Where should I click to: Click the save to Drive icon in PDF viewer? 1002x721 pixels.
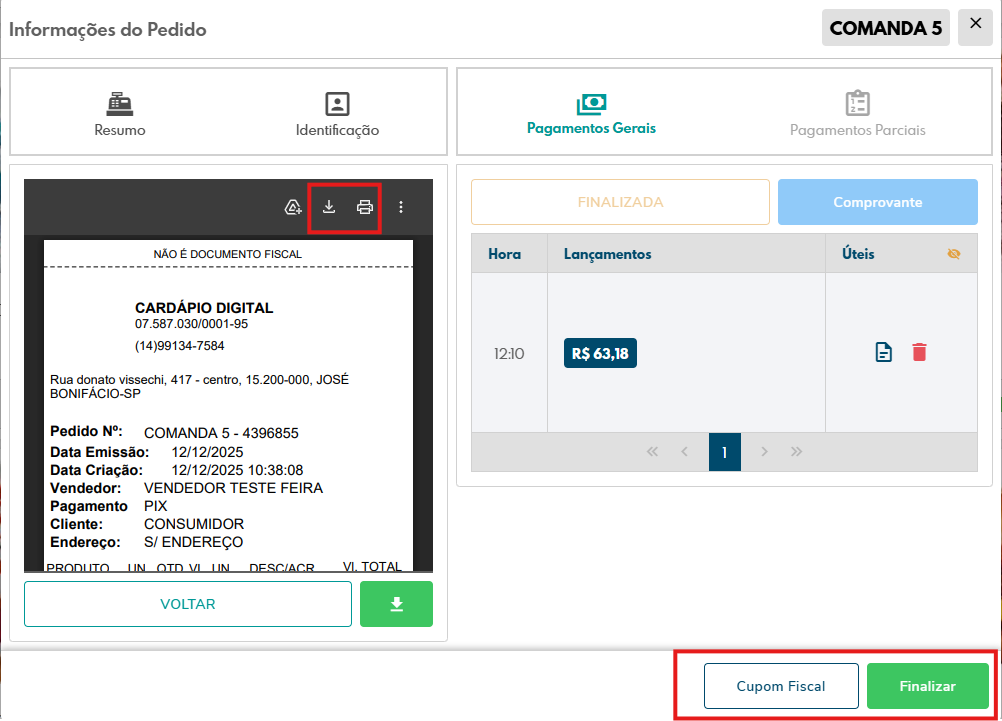pos(293,207)
